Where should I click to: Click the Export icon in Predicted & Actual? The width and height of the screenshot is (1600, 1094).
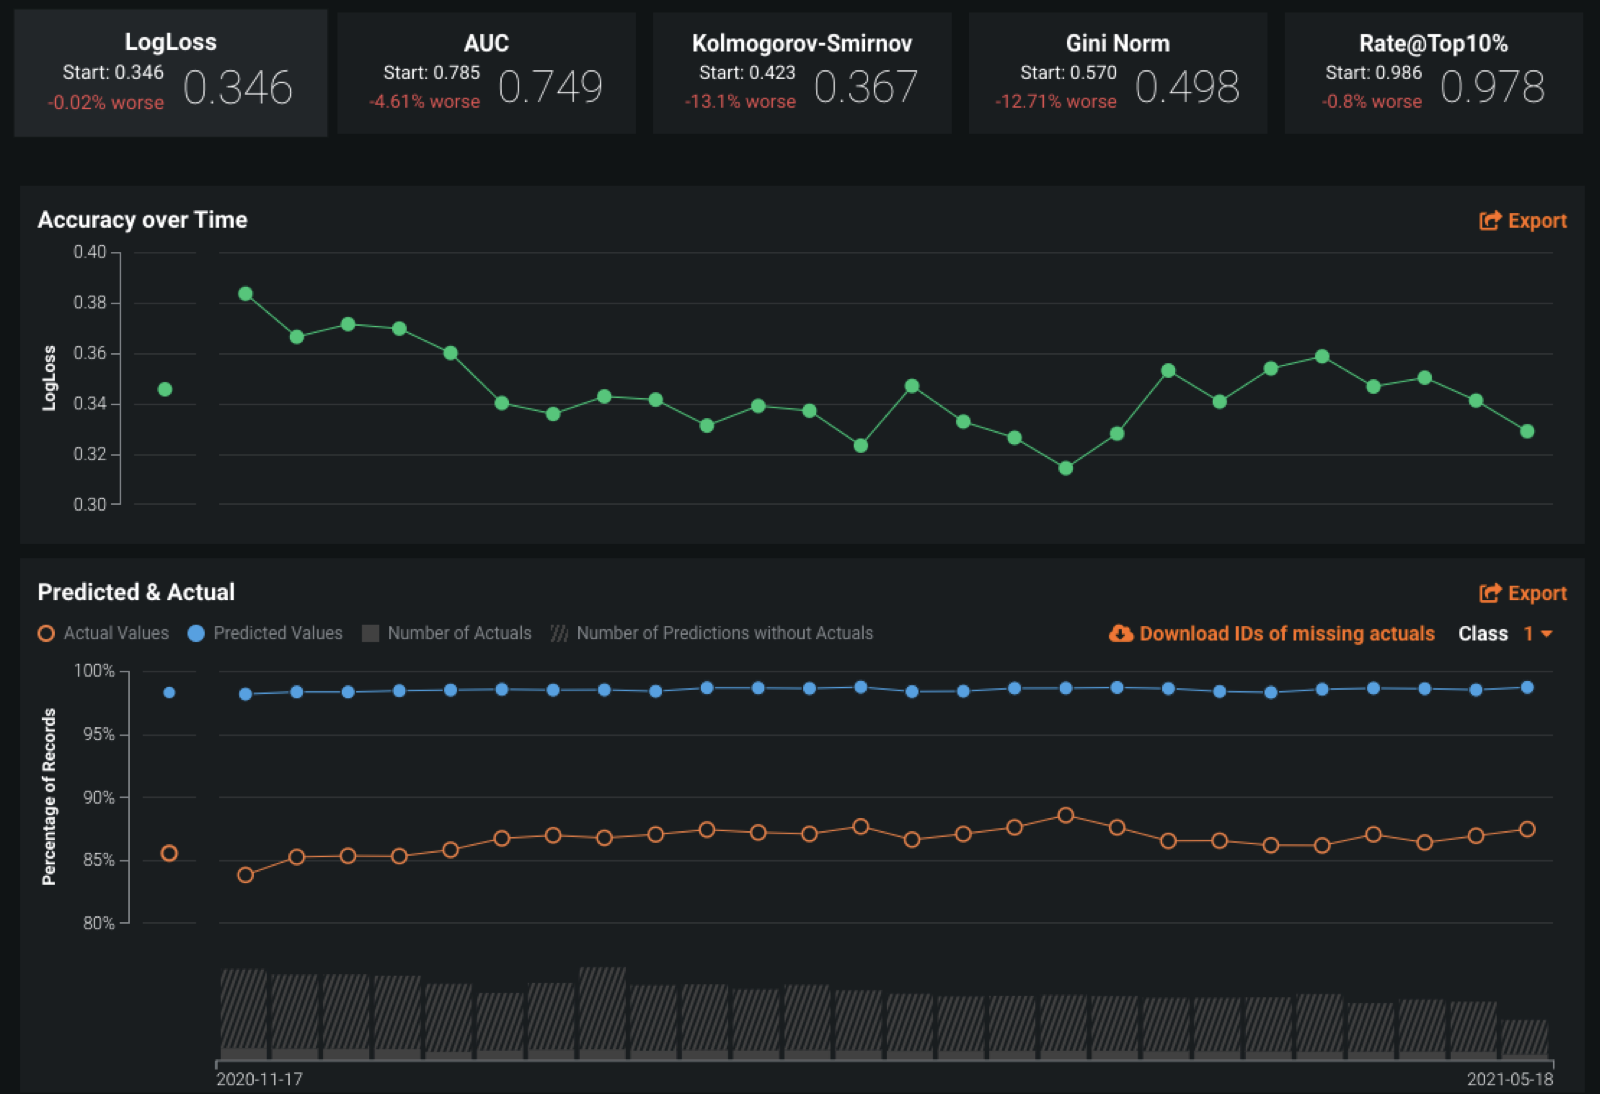(x=1490, y=593)
